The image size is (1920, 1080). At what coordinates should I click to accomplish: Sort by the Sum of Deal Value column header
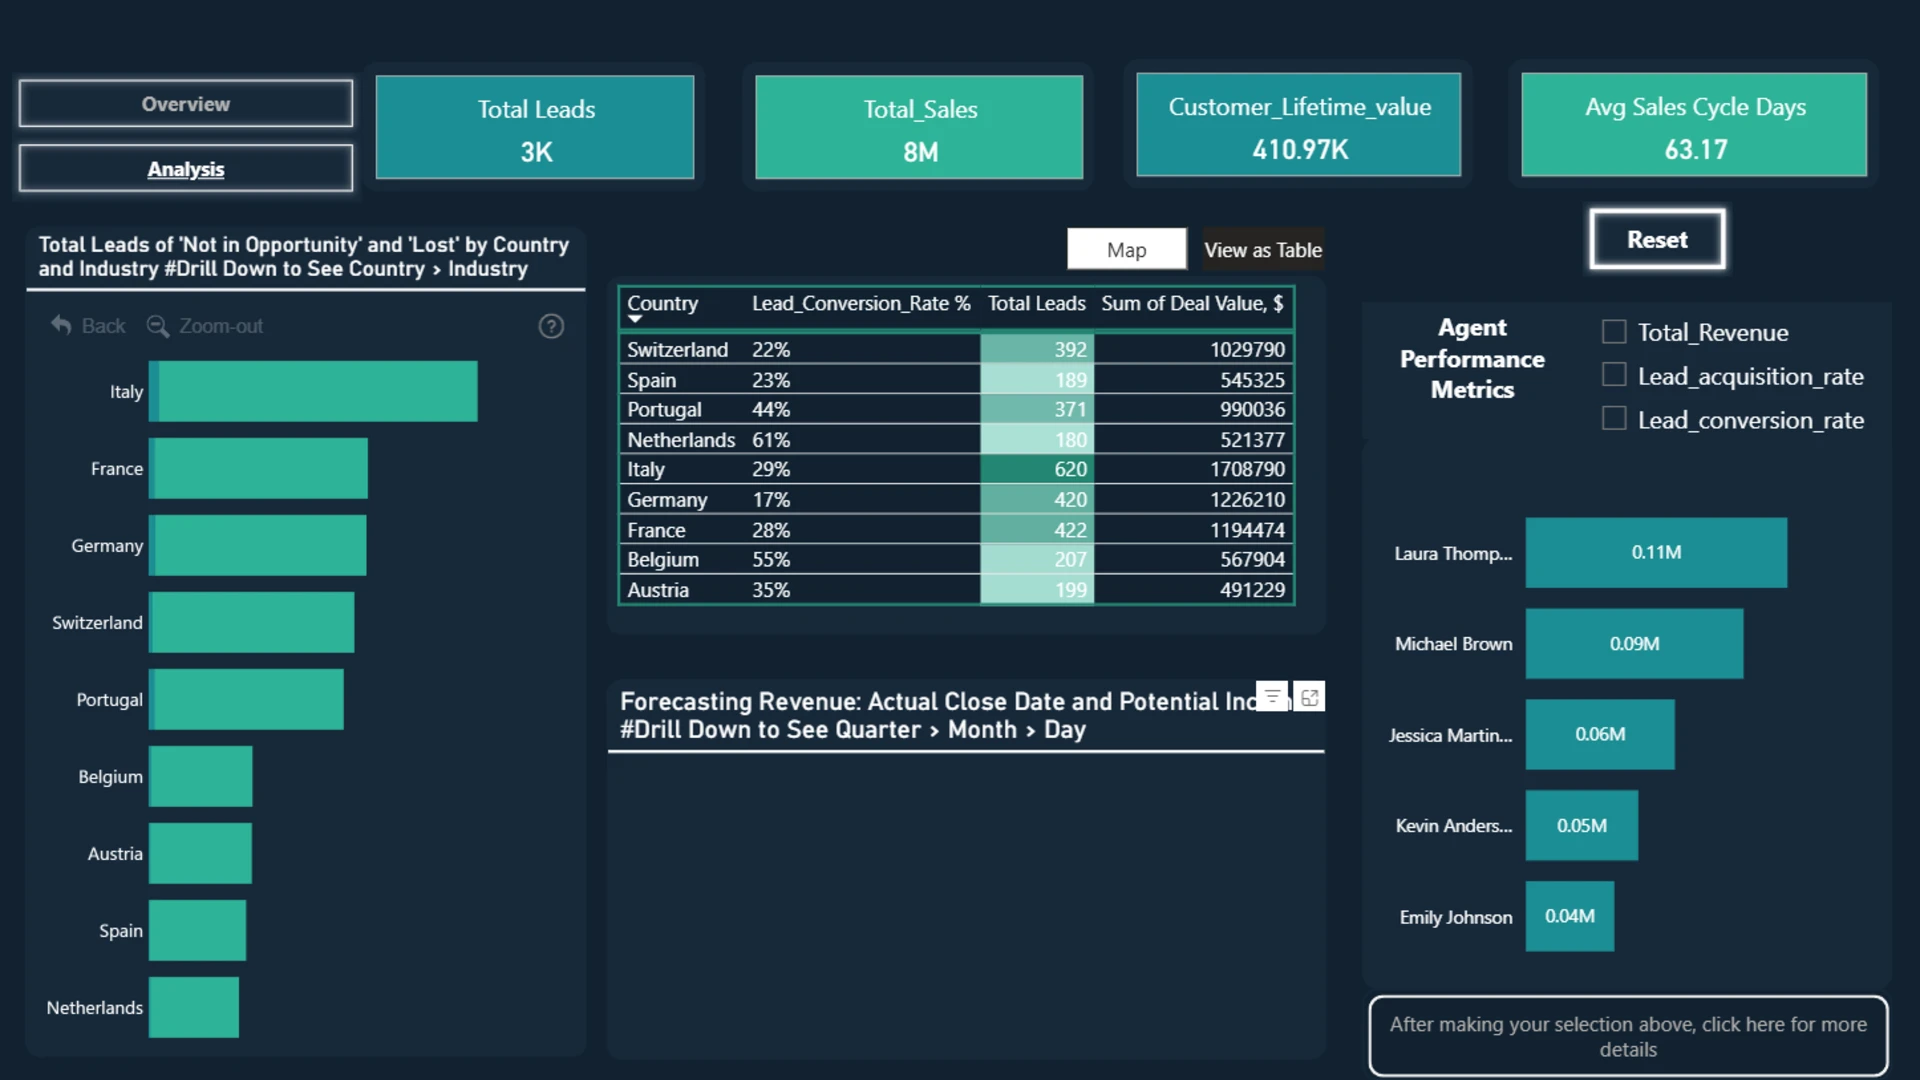coord(1192,304)
